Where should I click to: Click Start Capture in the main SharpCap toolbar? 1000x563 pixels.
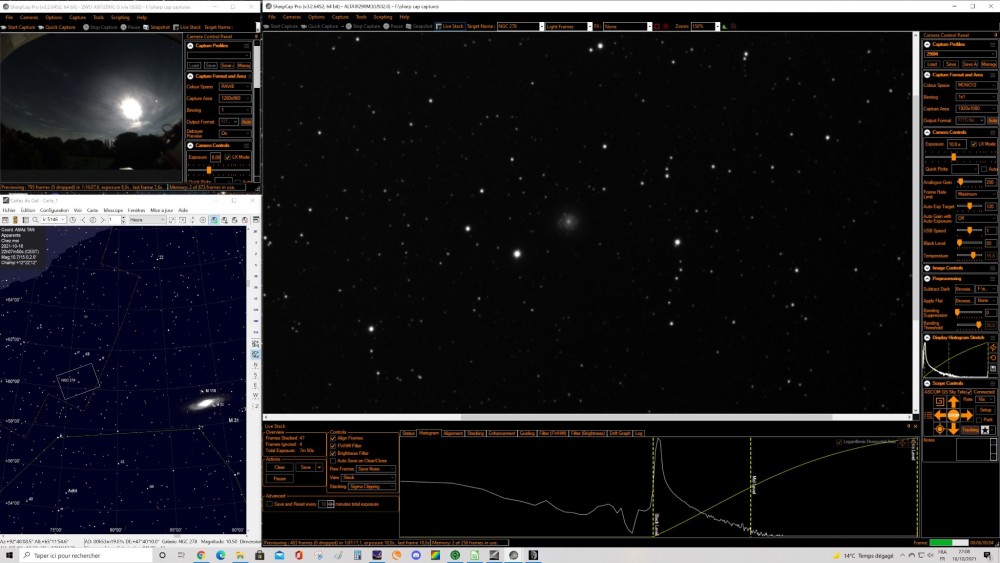[x=281, y=26]
